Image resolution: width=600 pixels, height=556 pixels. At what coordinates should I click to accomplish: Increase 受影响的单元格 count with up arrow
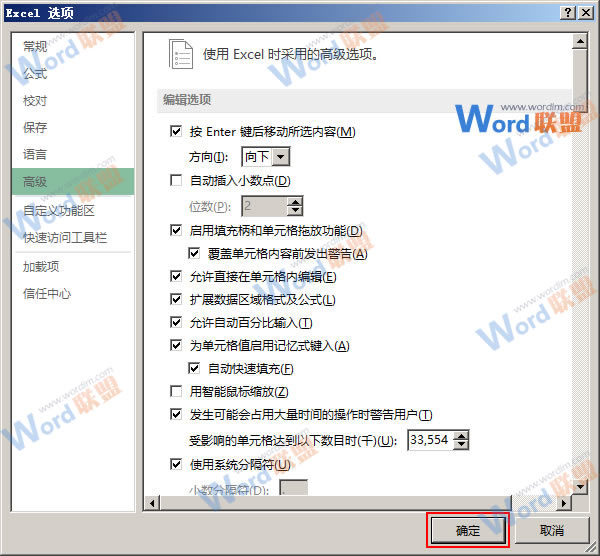click(461, 435)
